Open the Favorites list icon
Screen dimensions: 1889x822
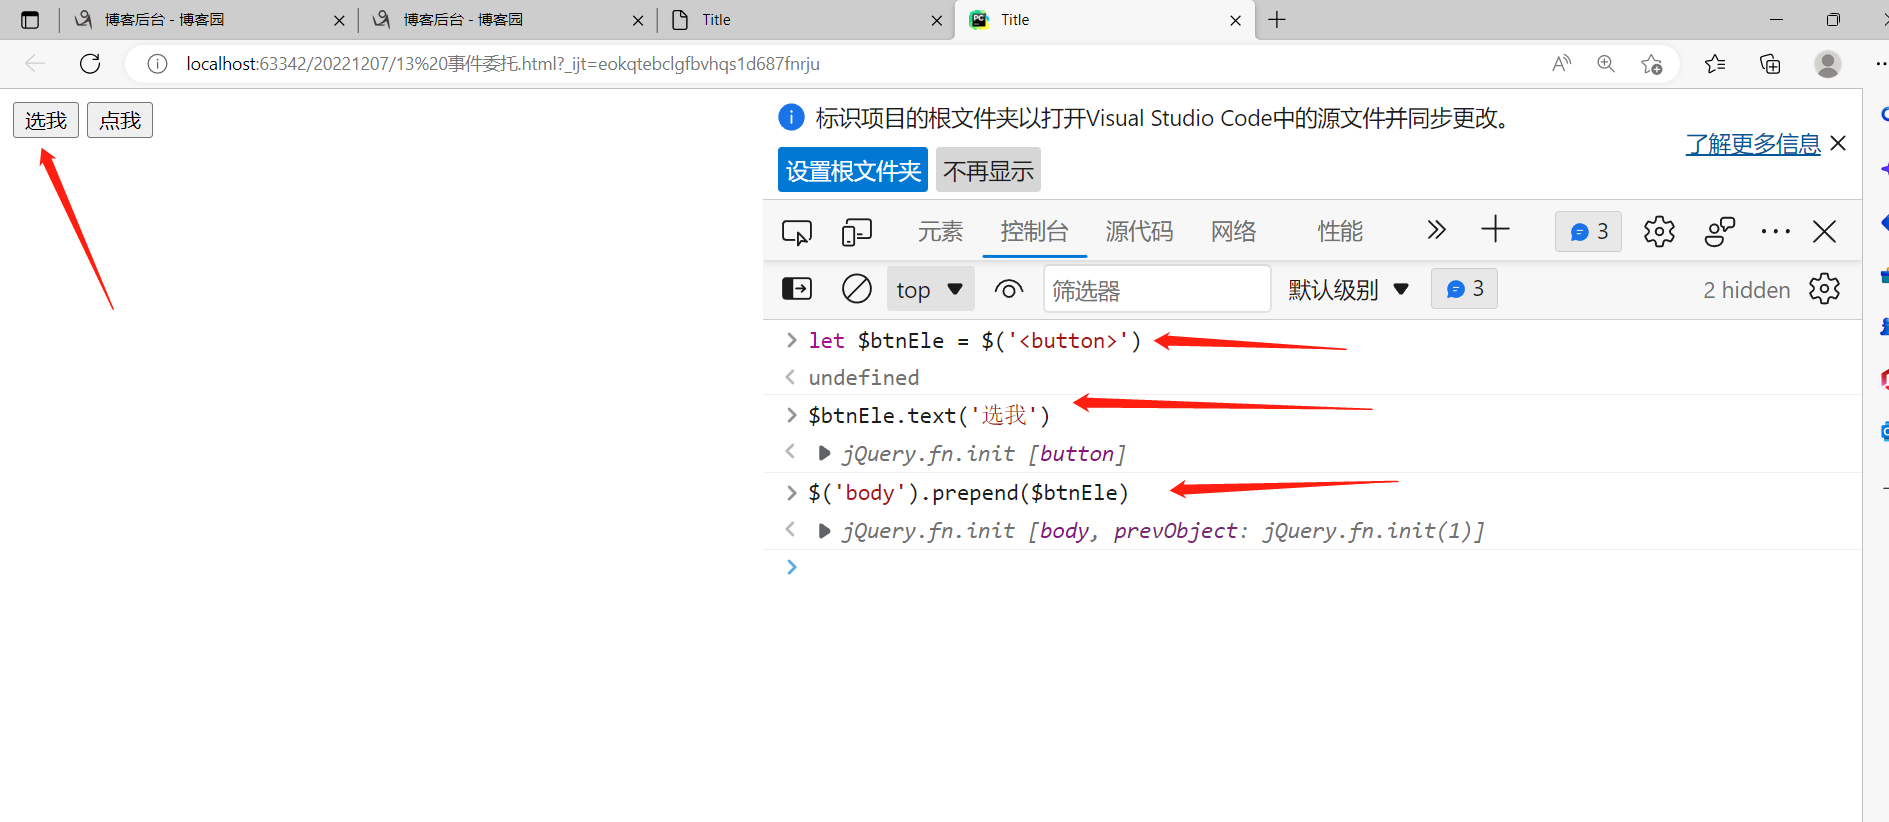click(x=1715, y=64)
